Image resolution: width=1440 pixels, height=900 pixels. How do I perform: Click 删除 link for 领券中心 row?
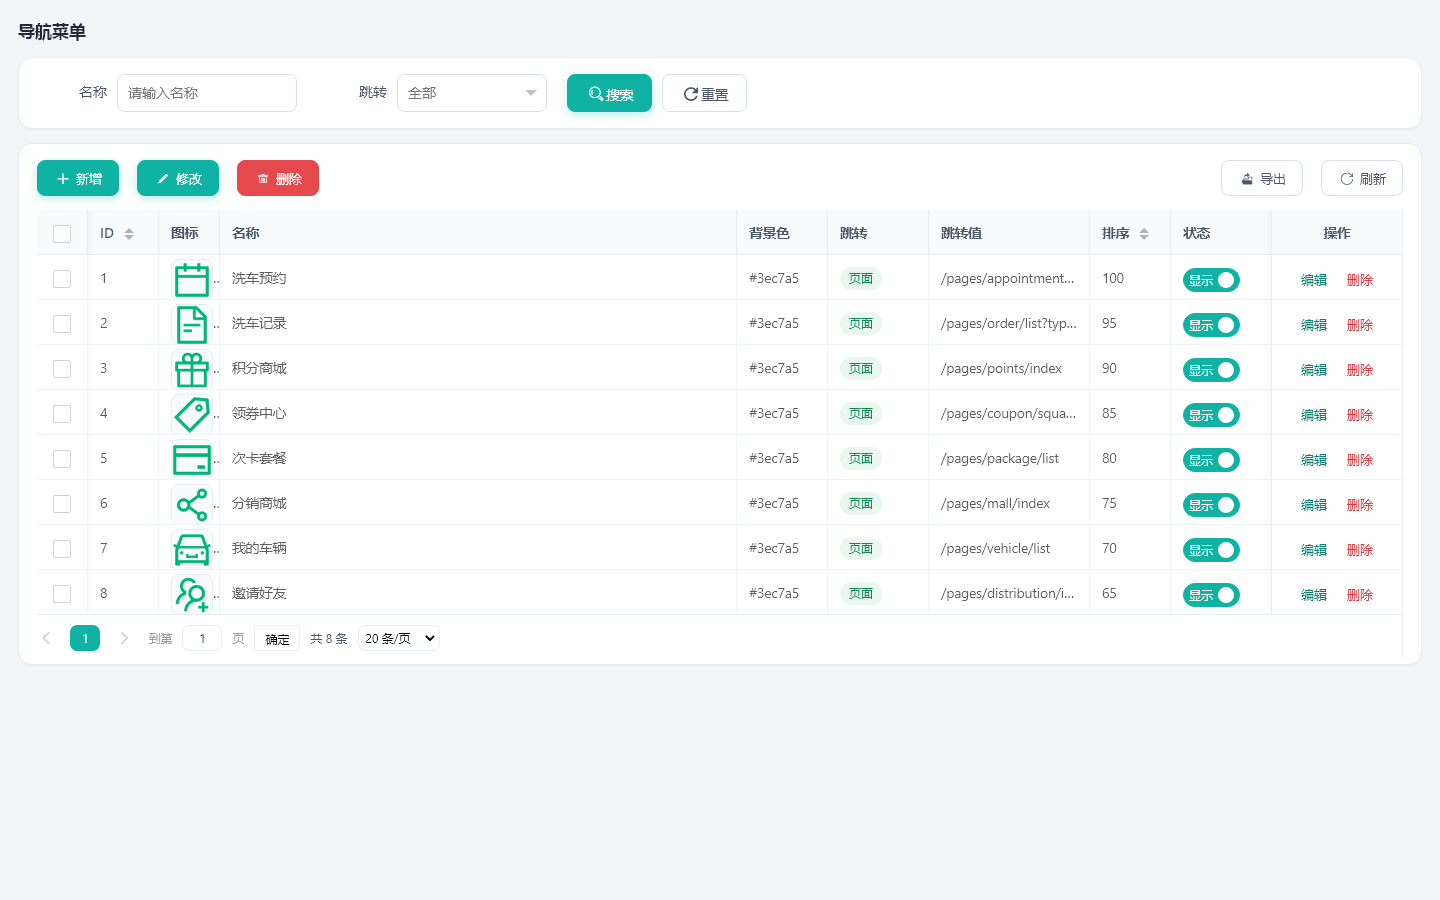1360,415
